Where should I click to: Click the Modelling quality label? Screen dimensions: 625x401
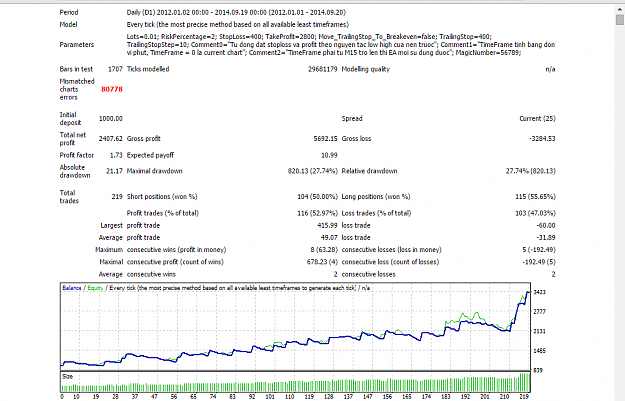[x=366, y=69]
